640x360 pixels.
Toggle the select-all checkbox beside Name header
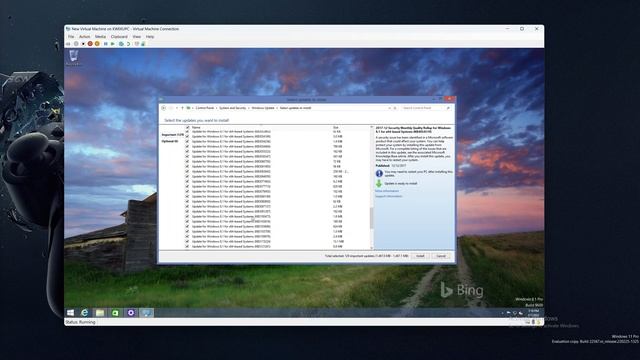tap(187, 127)
